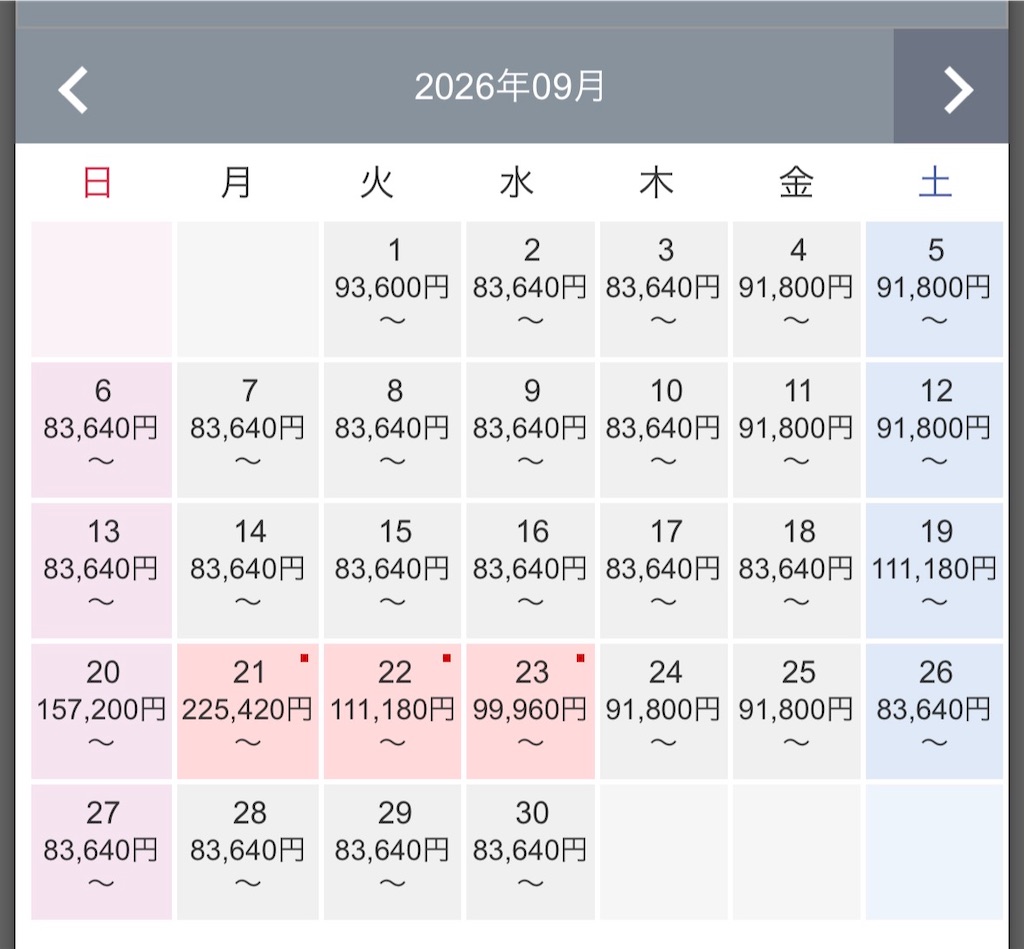
Task: Click the 2026年09月 month title
Action: pos(509,86)
